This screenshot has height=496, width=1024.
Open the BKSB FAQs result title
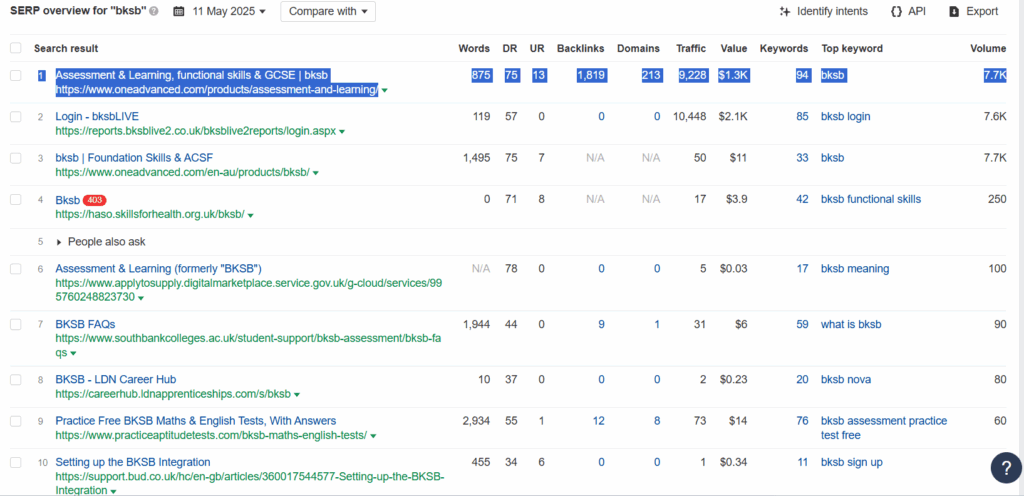coord(86,324)
